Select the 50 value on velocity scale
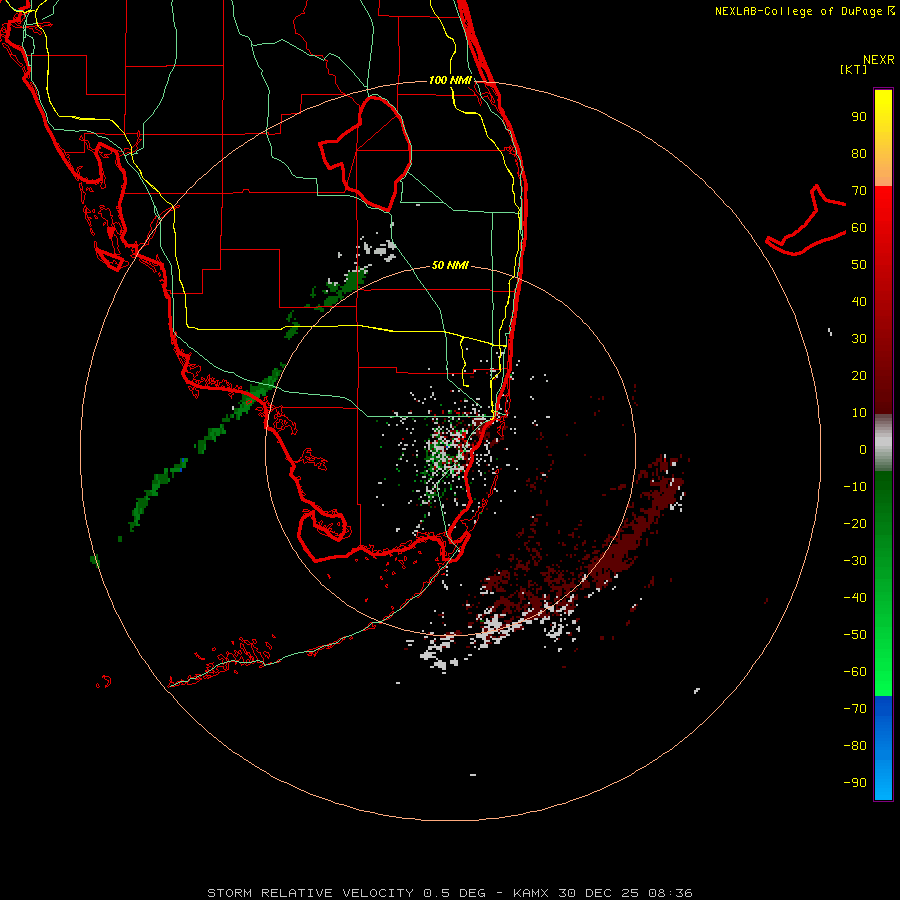 point(859,265)
